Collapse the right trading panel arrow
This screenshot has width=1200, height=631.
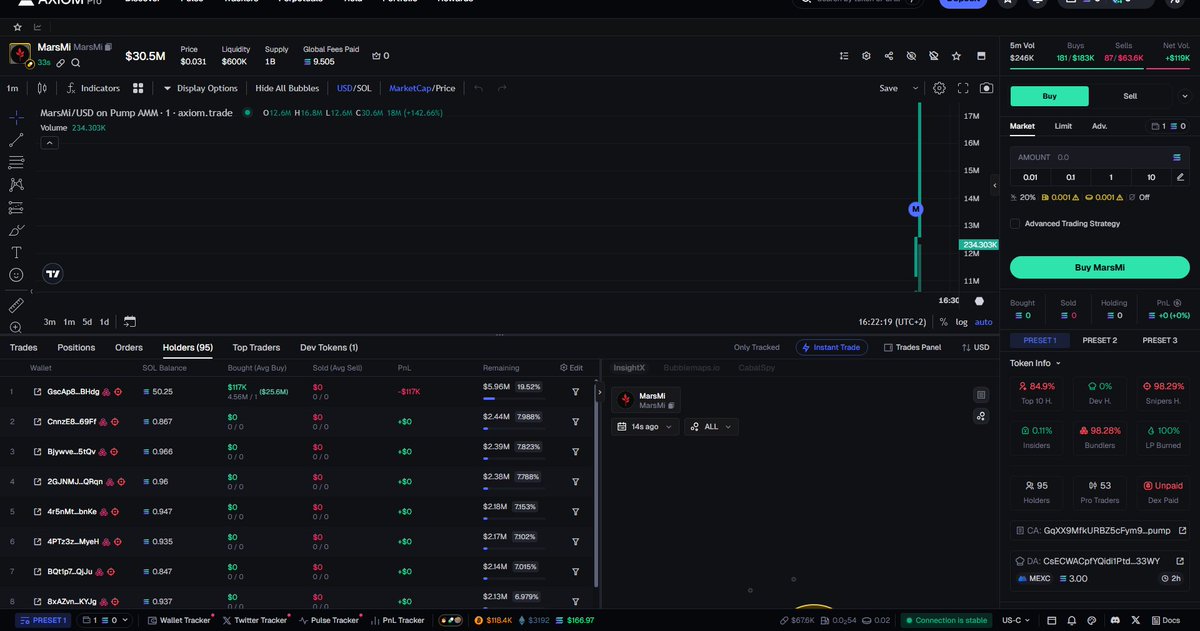tap(995, 186)
